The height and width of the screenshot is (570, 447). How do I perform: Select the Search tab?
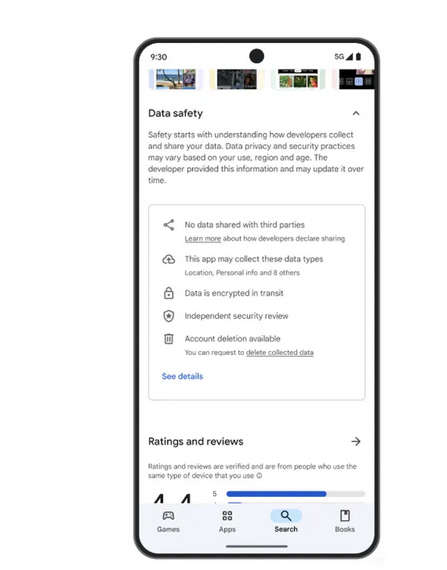click(x=286, y=521)
